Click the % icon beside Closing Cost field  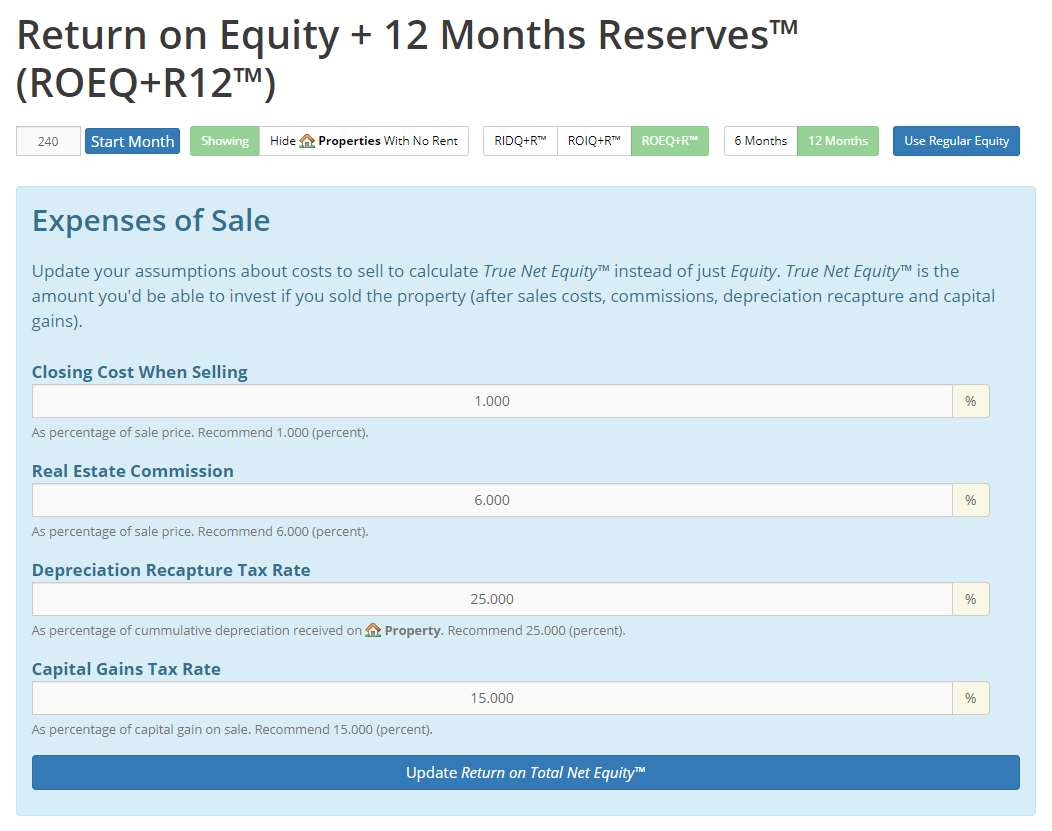[x=969, y=400]
